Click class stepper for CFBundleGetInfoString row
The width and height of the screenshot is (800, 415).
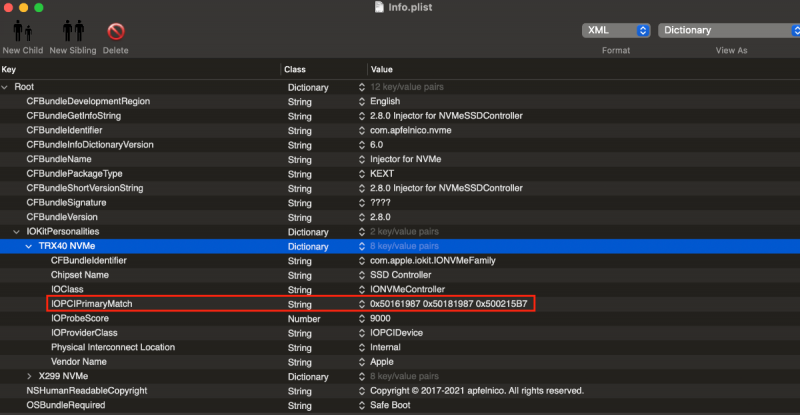pyautogui.click(x=362, y=116)
